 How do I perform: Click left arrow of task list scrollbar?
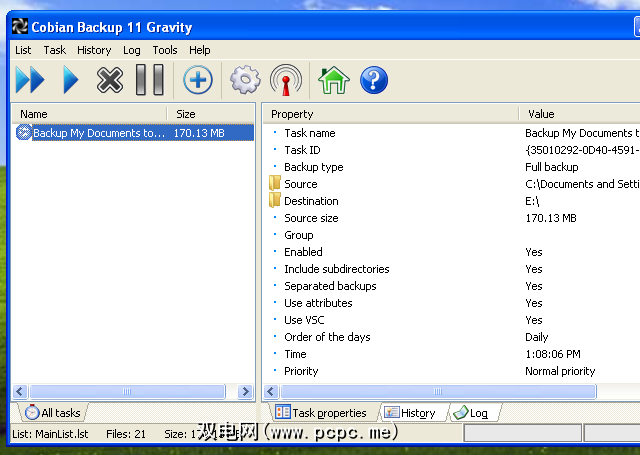tap(20, 392)
